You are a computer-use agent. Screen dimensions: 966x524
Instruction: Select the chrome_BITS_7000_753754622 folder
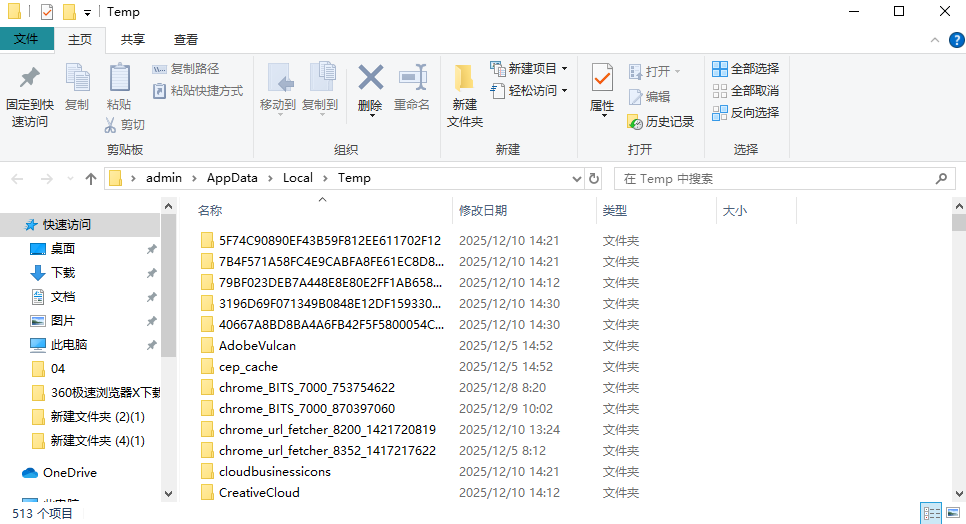point(307,387)
